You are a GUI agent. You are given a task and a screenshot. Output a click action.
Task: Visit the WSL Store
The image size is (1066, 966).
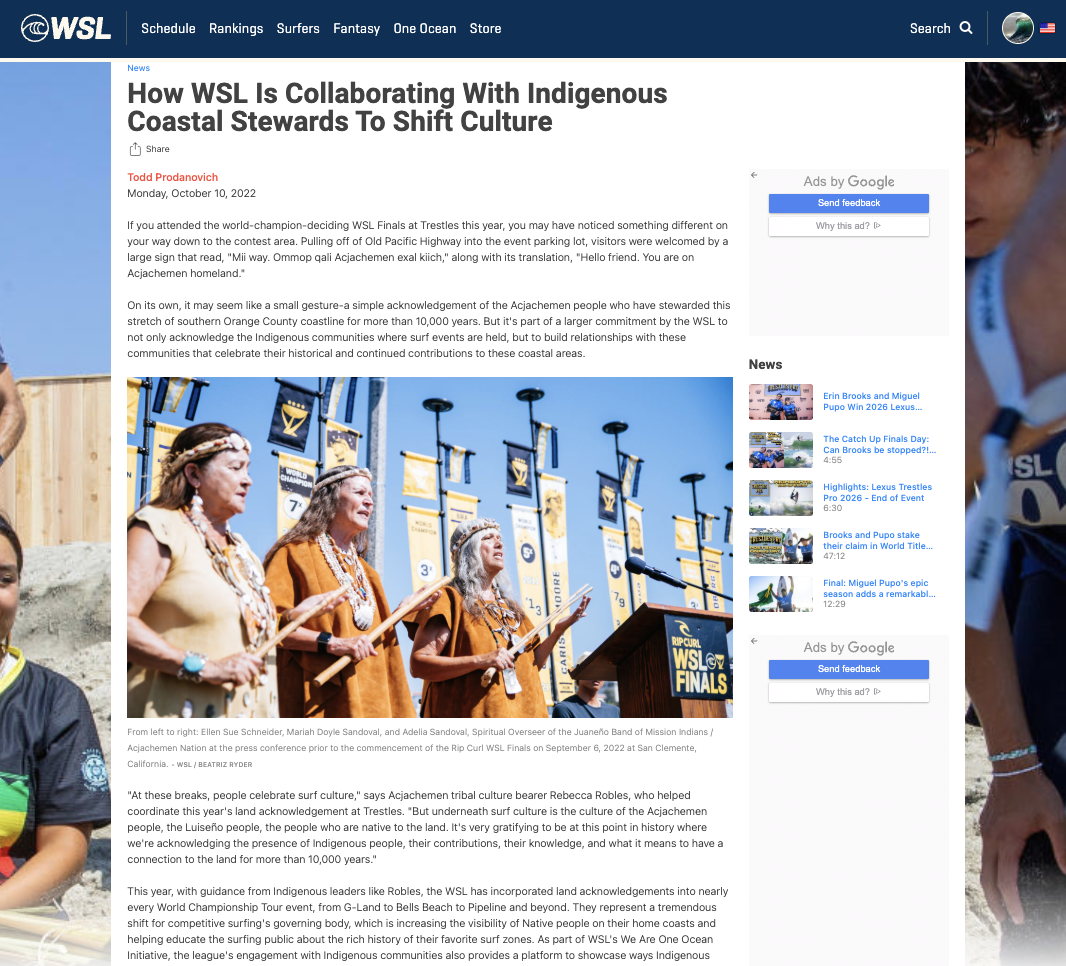tap(485, 29)
